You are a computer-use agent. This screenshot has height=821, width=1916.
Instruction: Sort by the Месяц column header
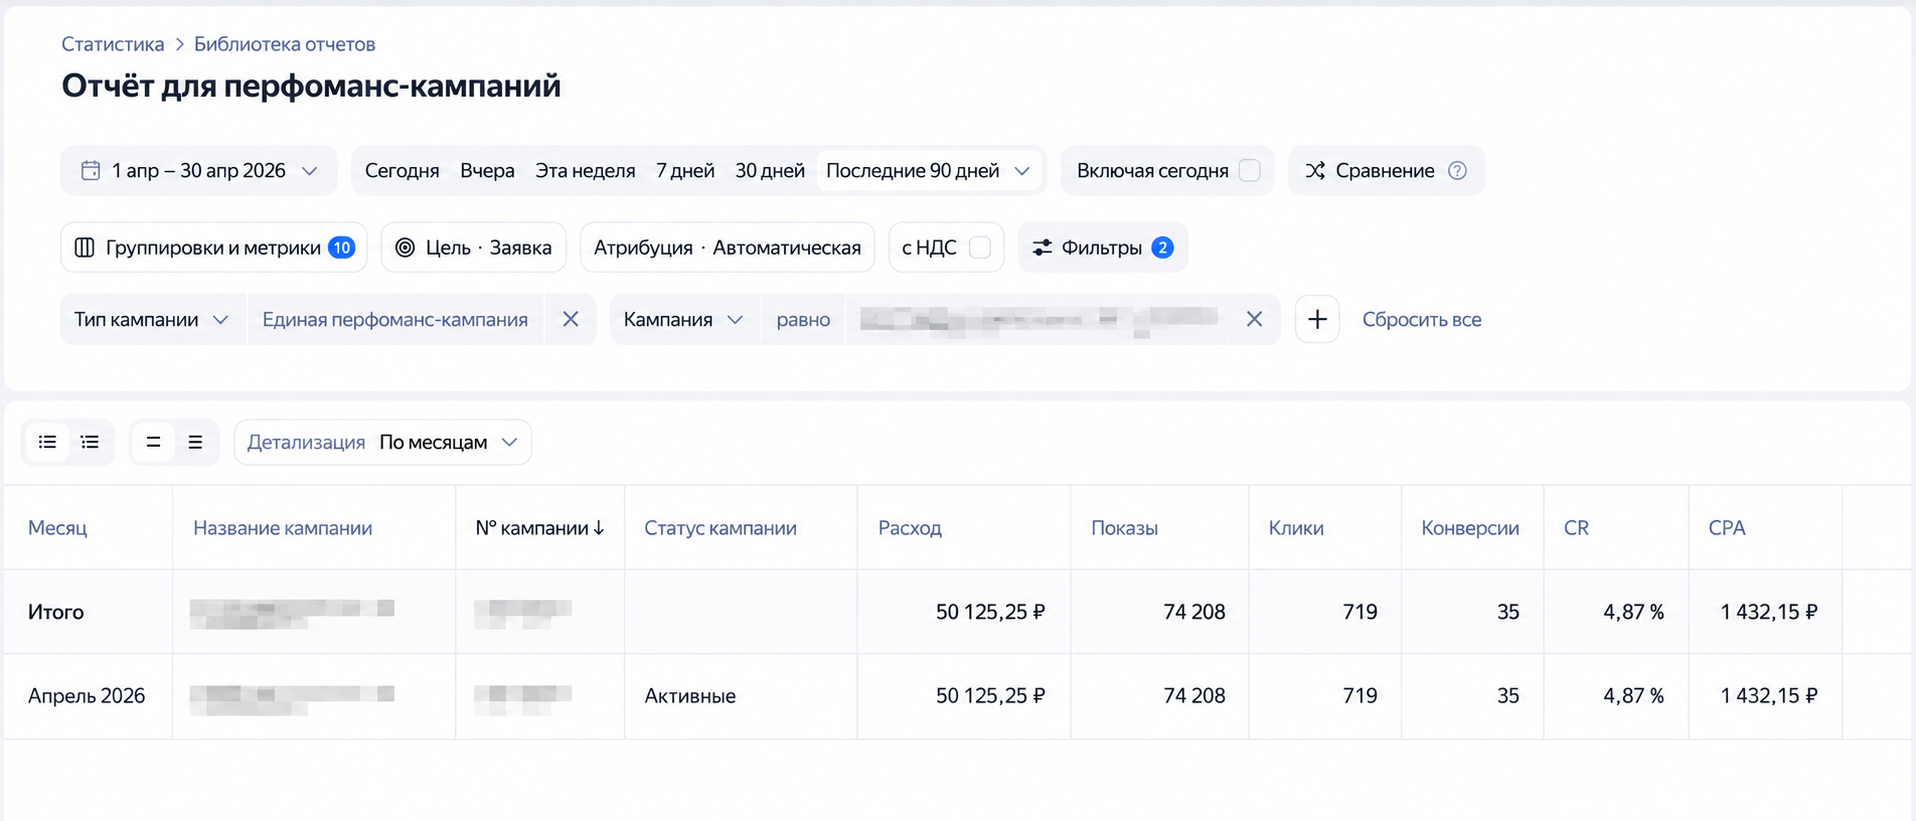57,528
